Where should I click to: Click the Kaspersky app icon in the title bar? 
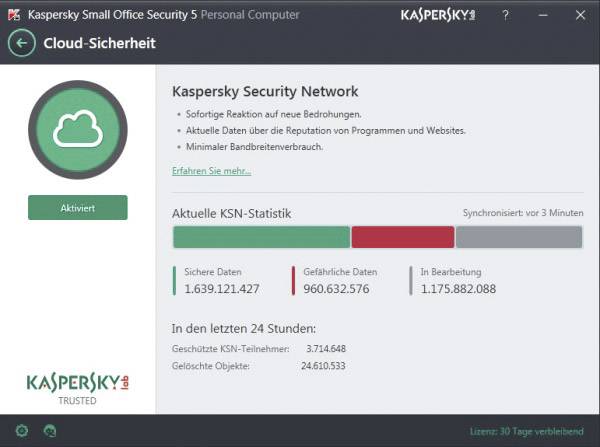coord(14,15)
